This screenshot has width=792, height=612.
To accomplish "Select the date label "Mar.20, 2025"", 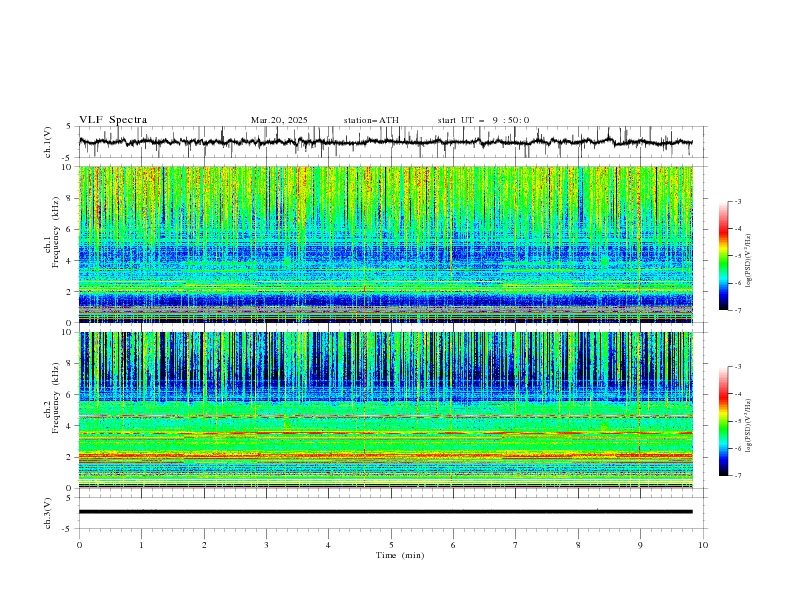I will pyautogui.click(x=279, y=120).
